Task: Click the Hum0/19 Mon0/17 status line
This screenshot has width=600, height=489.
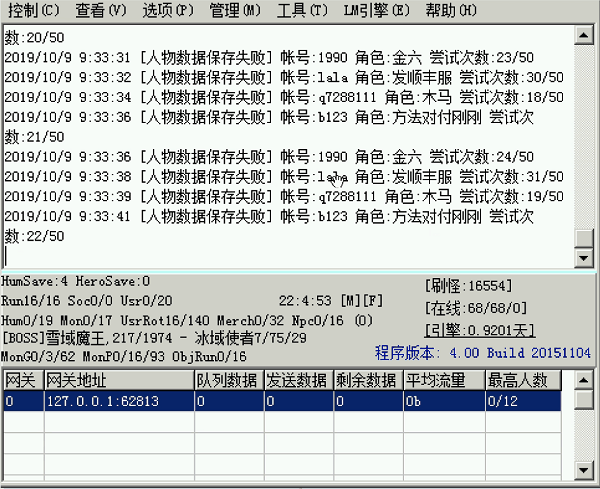Action: (x=187, y=320)
